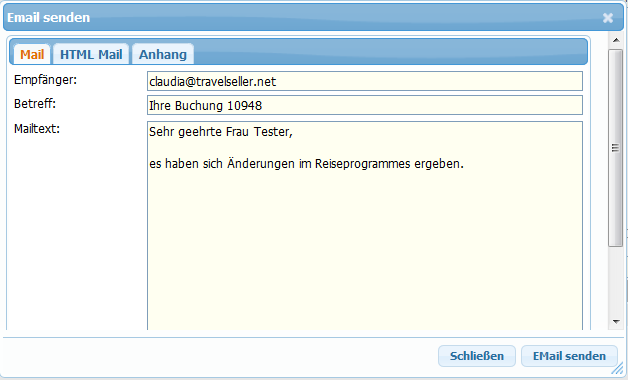Click the scrollbar up arrow
The image size is (628, 380).
(616, 40)
